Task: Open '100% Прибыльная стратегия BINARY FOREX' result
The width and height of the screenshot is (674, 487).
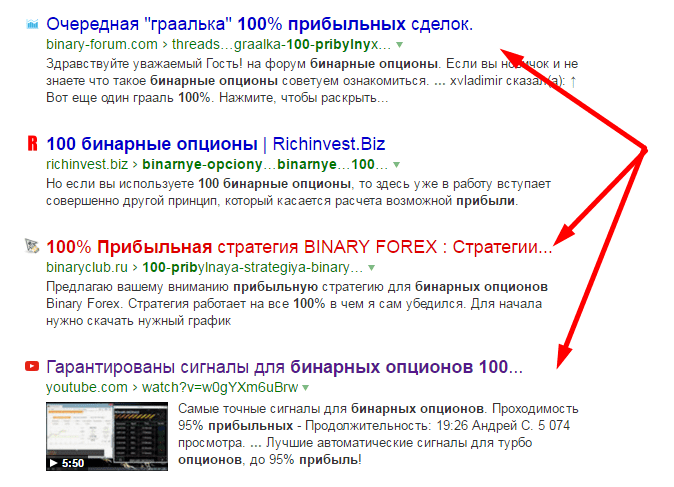Action: 299,247
